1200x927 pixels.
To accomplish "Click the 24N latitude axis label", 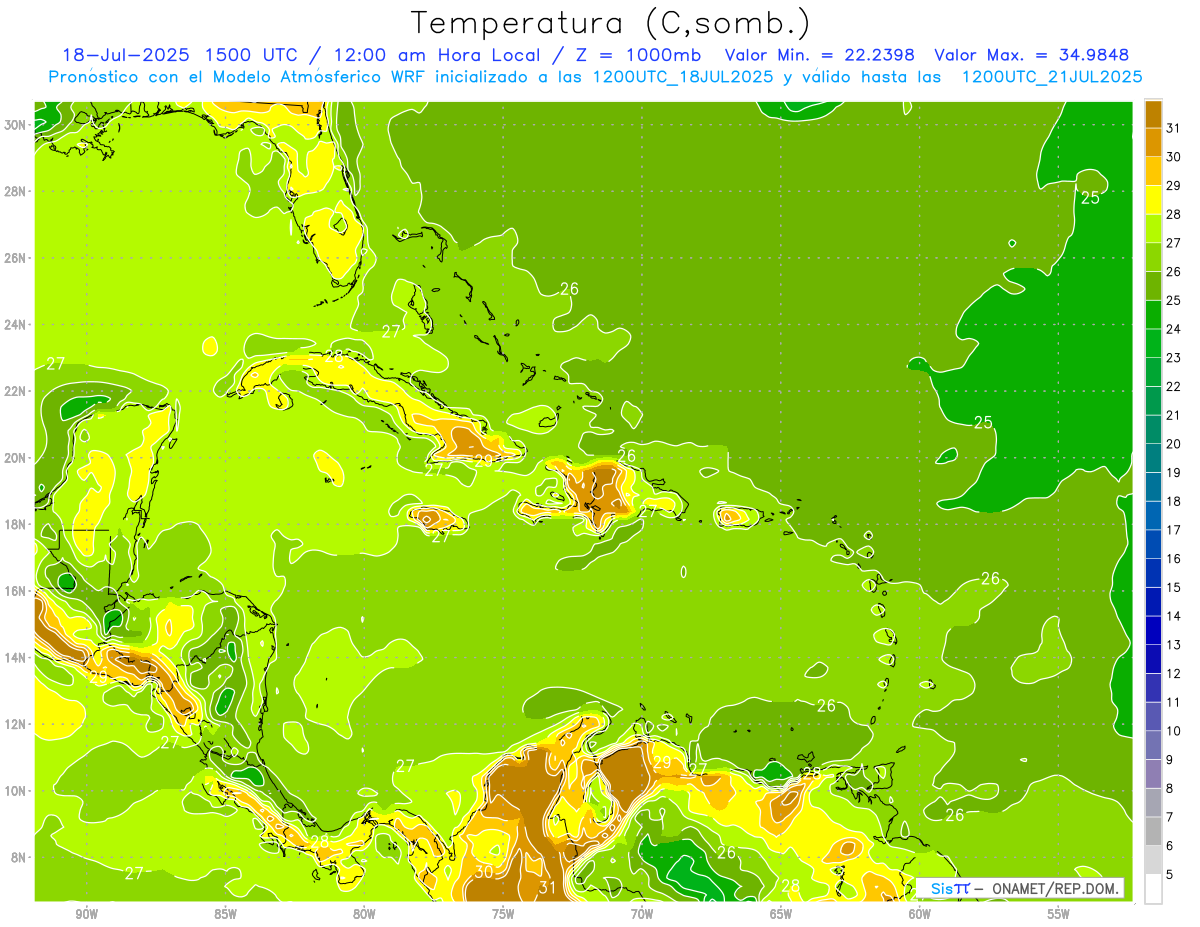I will tap(15, 324).
